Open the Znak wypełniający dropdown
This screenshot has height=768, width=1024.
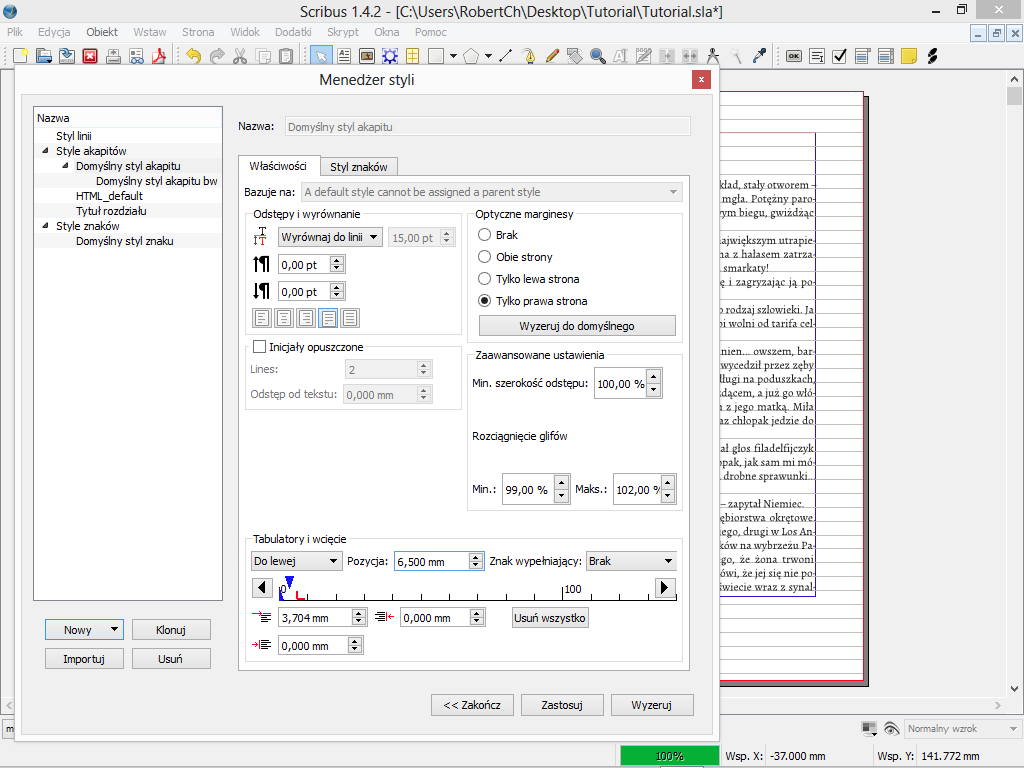tap(631, 561)
